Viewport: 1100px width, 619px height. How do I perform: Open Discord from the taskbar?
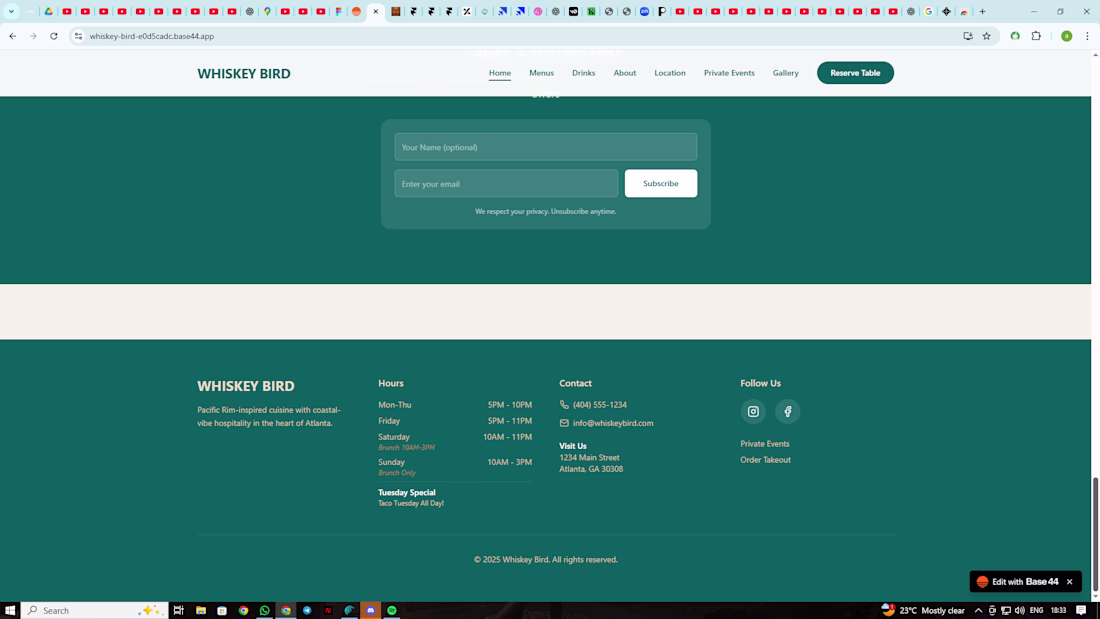click(370, 611)
